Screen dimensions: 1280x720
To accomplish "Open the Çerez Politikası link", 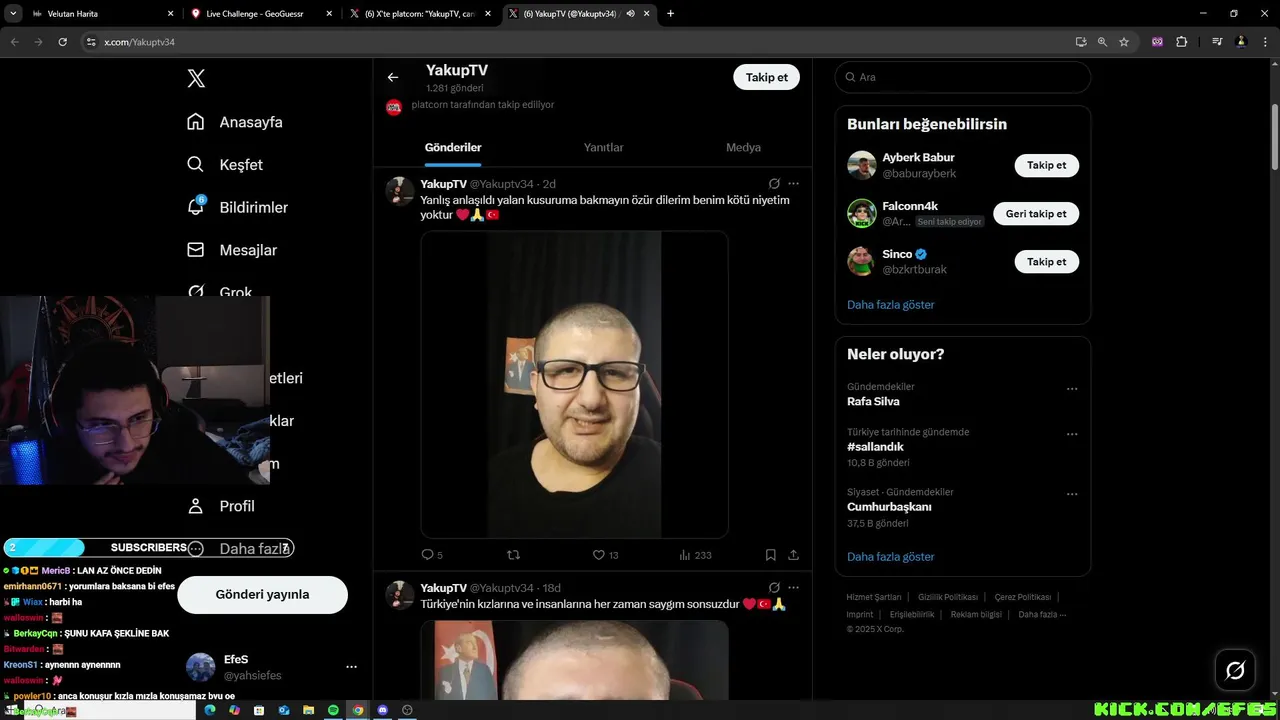I will pyautogui.click(x=1022, y=597).
